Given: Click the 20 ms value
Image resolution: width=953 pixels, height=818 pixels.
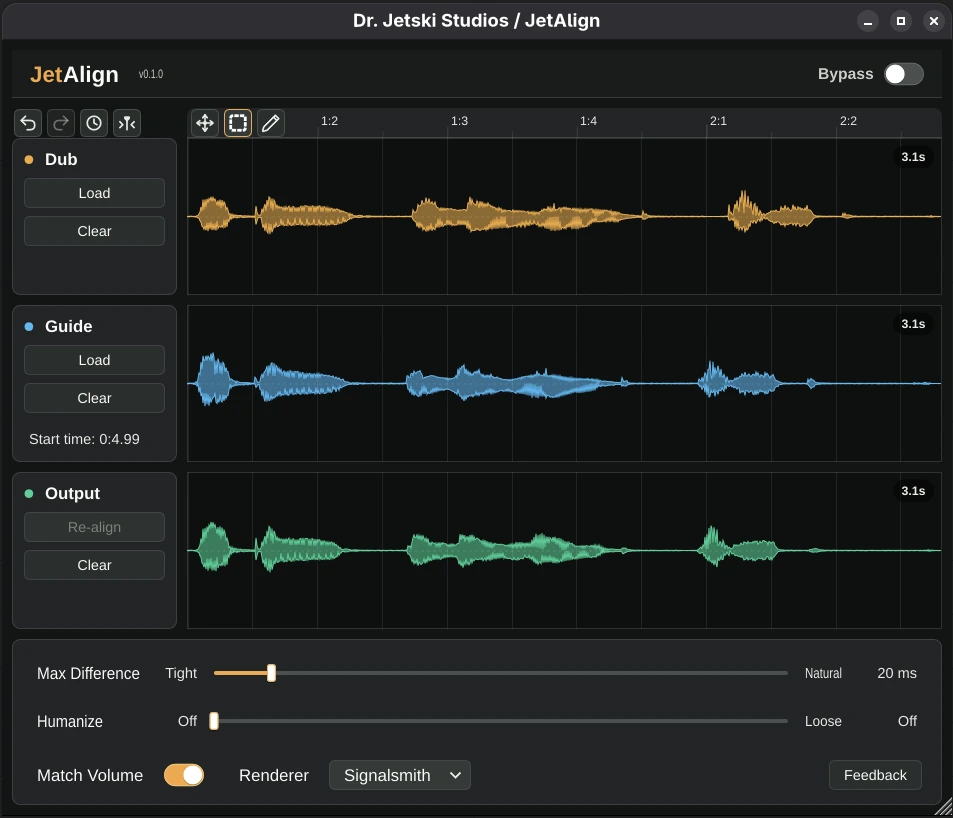Looking at the screenshot, I should point(896,673).
